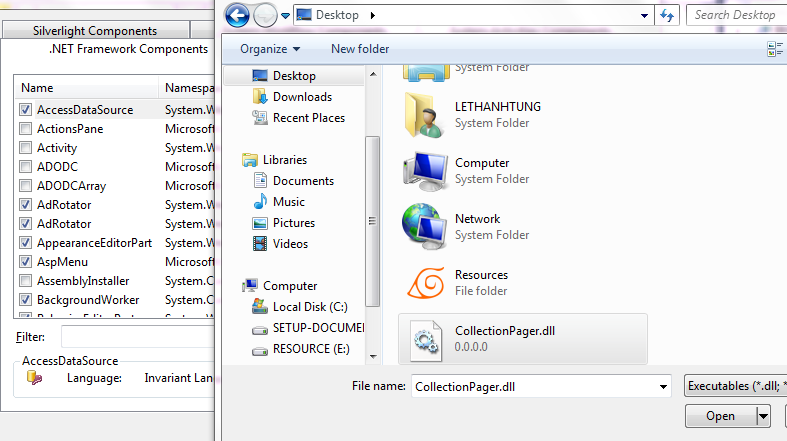Uncheck the AspMenu checkbox

point(26,262)
